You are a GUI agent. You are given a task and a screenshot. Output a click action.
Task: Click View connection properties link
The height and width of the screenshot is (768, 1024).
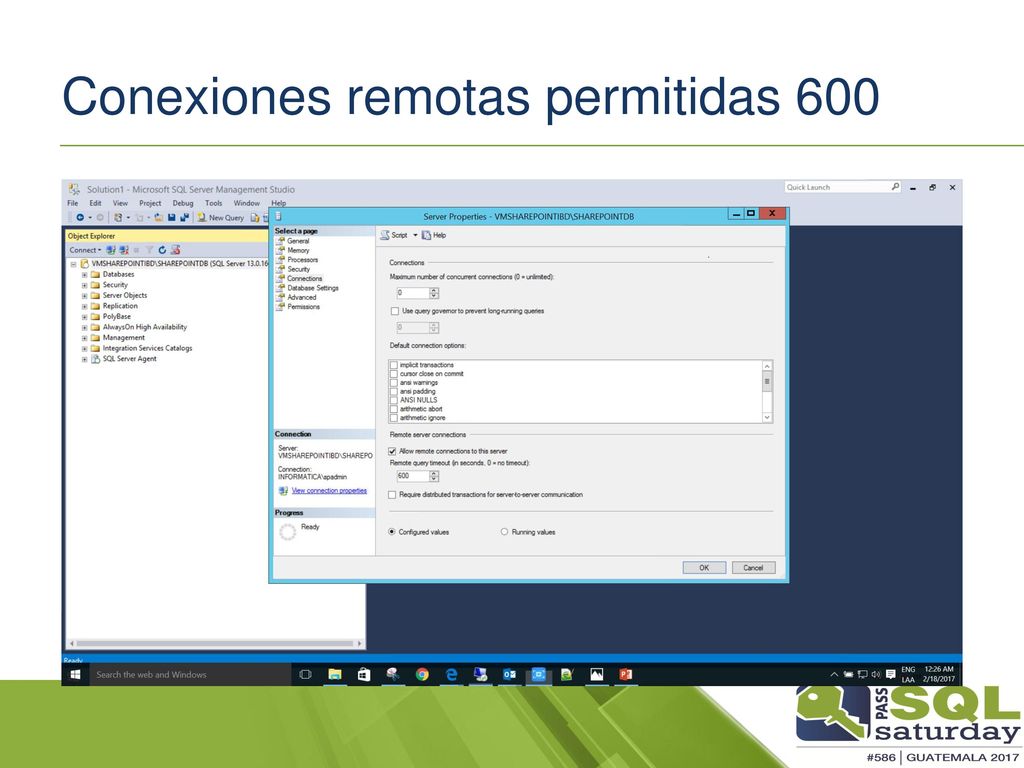tap(329, 490)
